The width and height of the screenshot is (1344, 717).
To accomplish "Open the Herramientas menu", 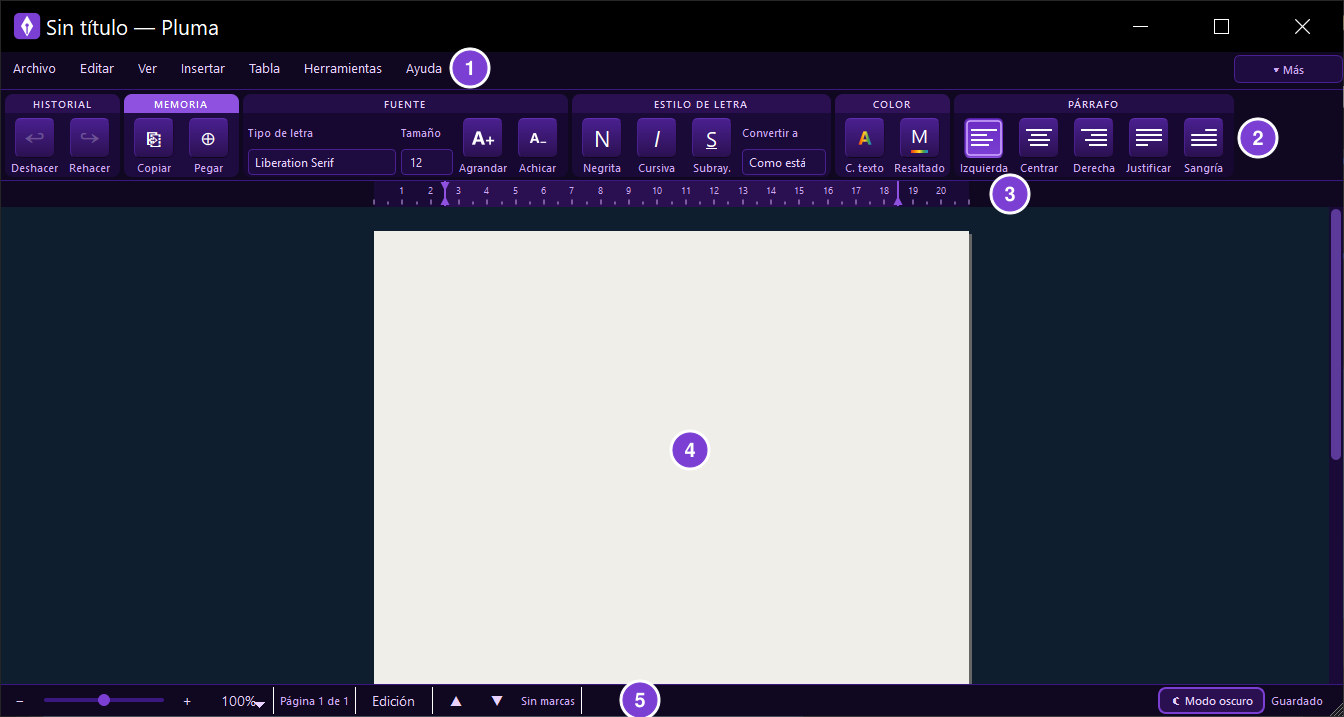I will (x=343, y=69).
